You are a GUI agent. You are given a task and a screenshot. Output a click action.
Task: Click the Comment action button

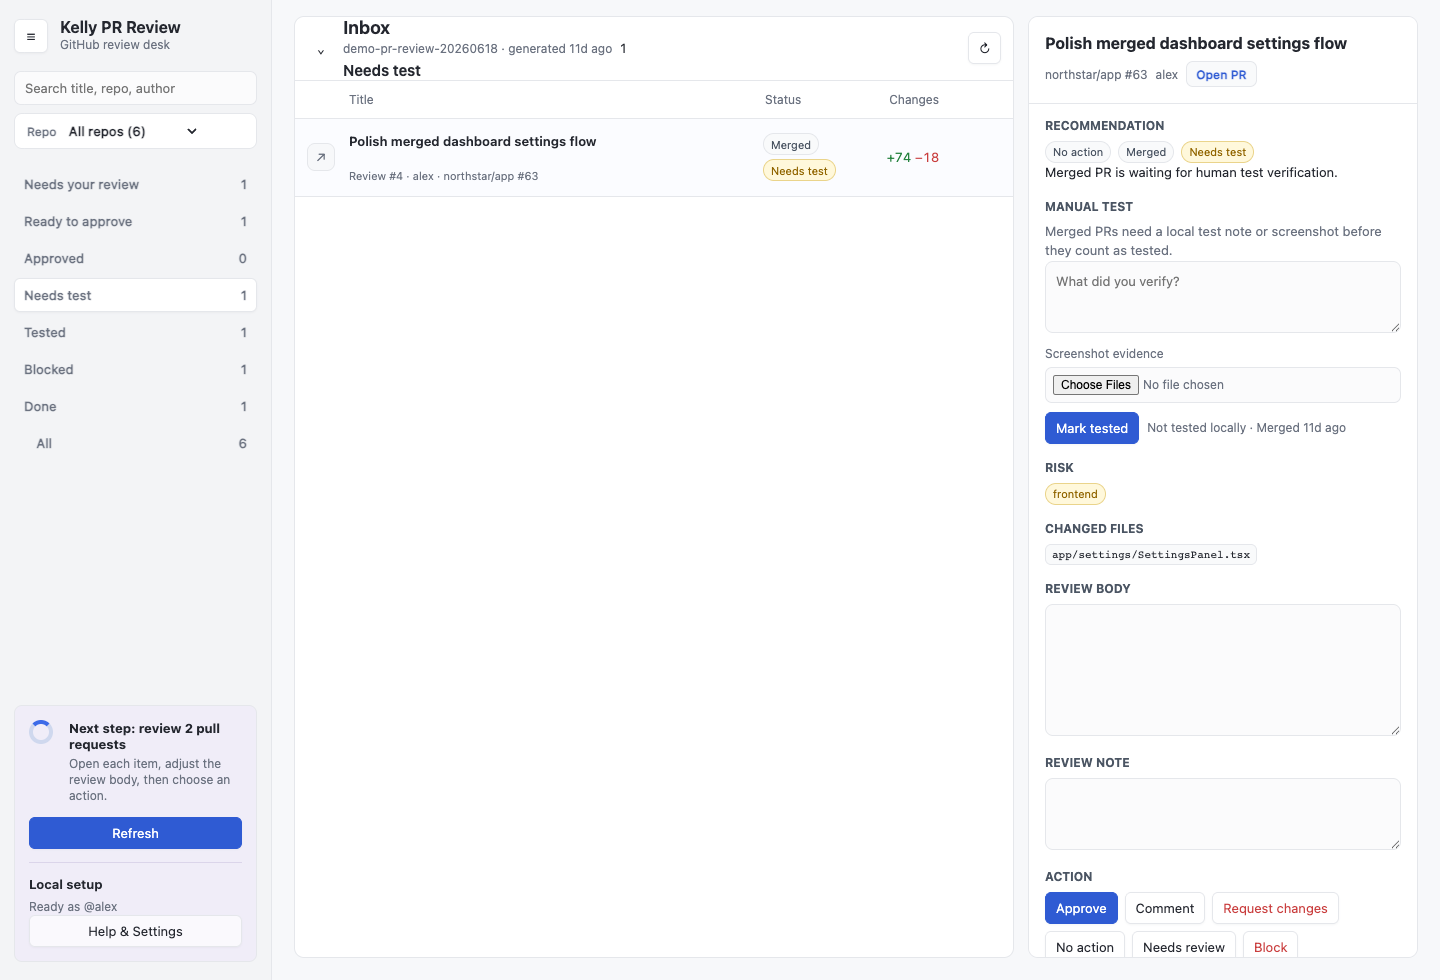(1164, 908)
